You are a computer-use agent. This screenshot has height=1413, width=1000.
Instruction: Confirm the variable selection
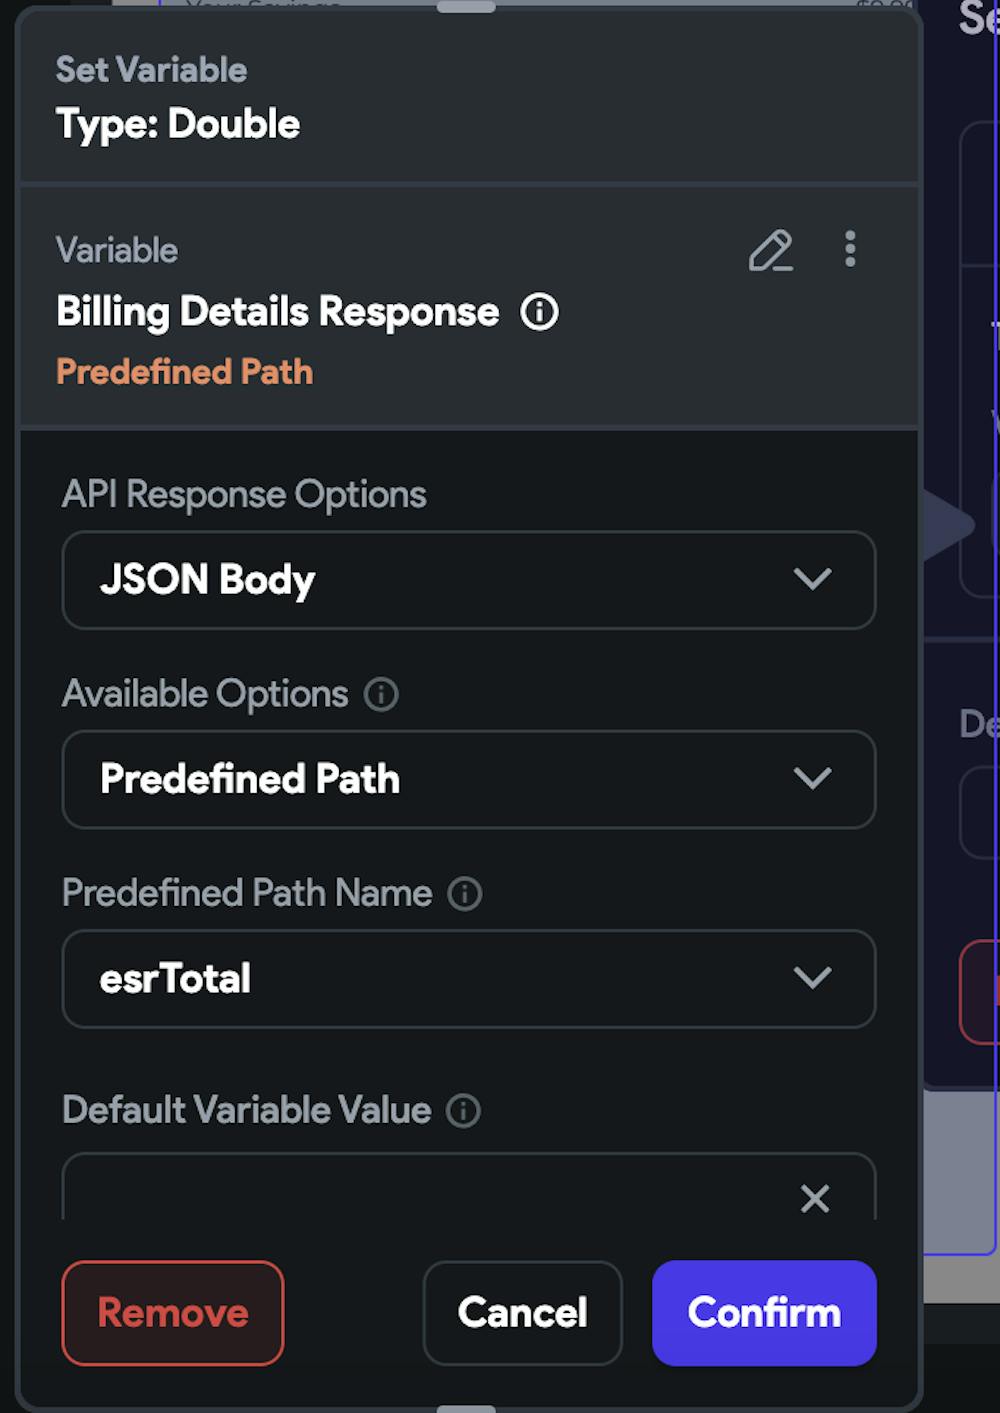coord(764,1313)
